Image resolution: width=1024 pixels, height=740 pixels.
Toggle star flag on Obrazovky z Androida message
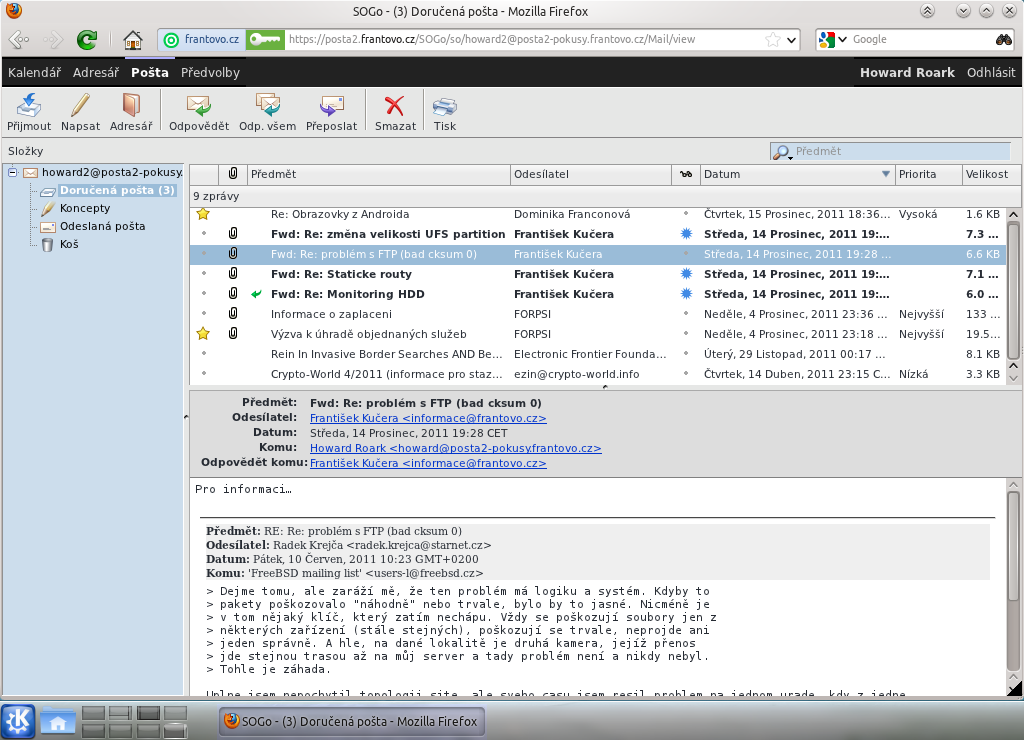point(203,214)
